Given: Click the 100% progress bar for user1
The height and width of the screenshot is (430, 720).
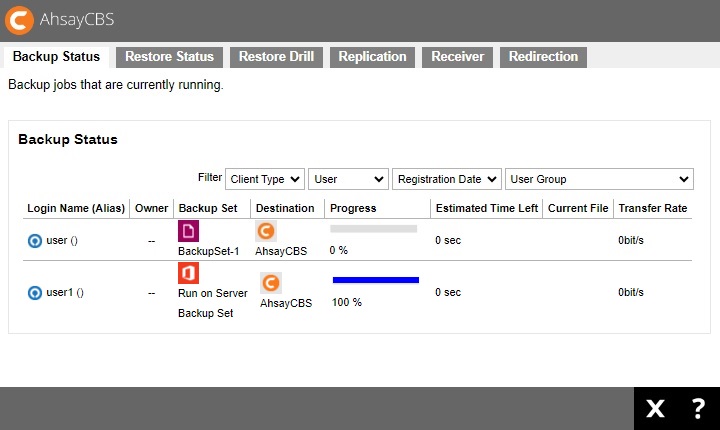Looking at the screenshot, I should coord(375,280).
